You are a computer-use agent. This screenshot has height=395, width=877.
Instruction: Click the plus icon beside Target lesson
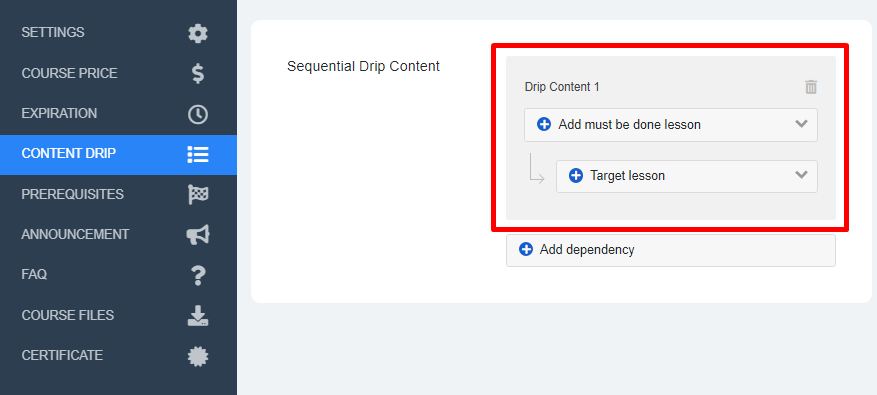(576, 176)
